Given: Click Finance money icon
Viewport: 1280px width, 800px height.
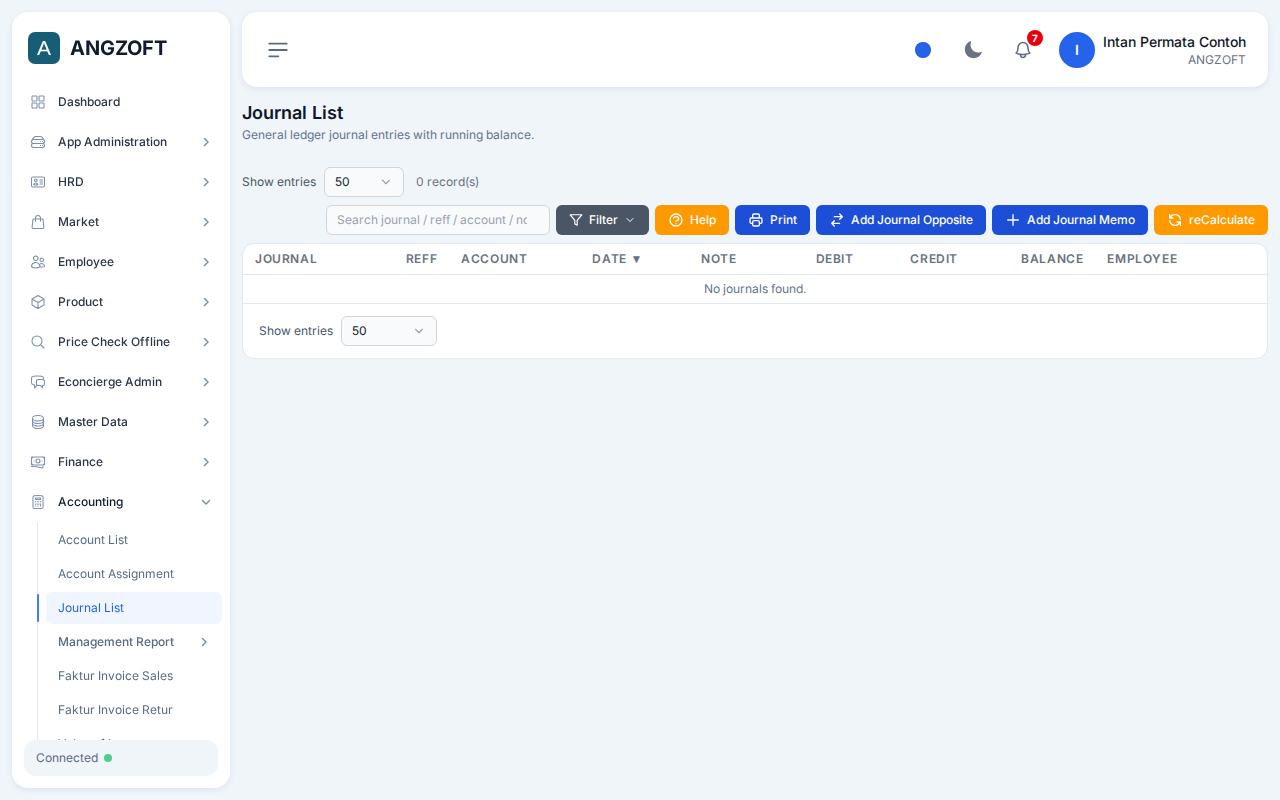Looking at the screenshot, I should tap(38, 462).
